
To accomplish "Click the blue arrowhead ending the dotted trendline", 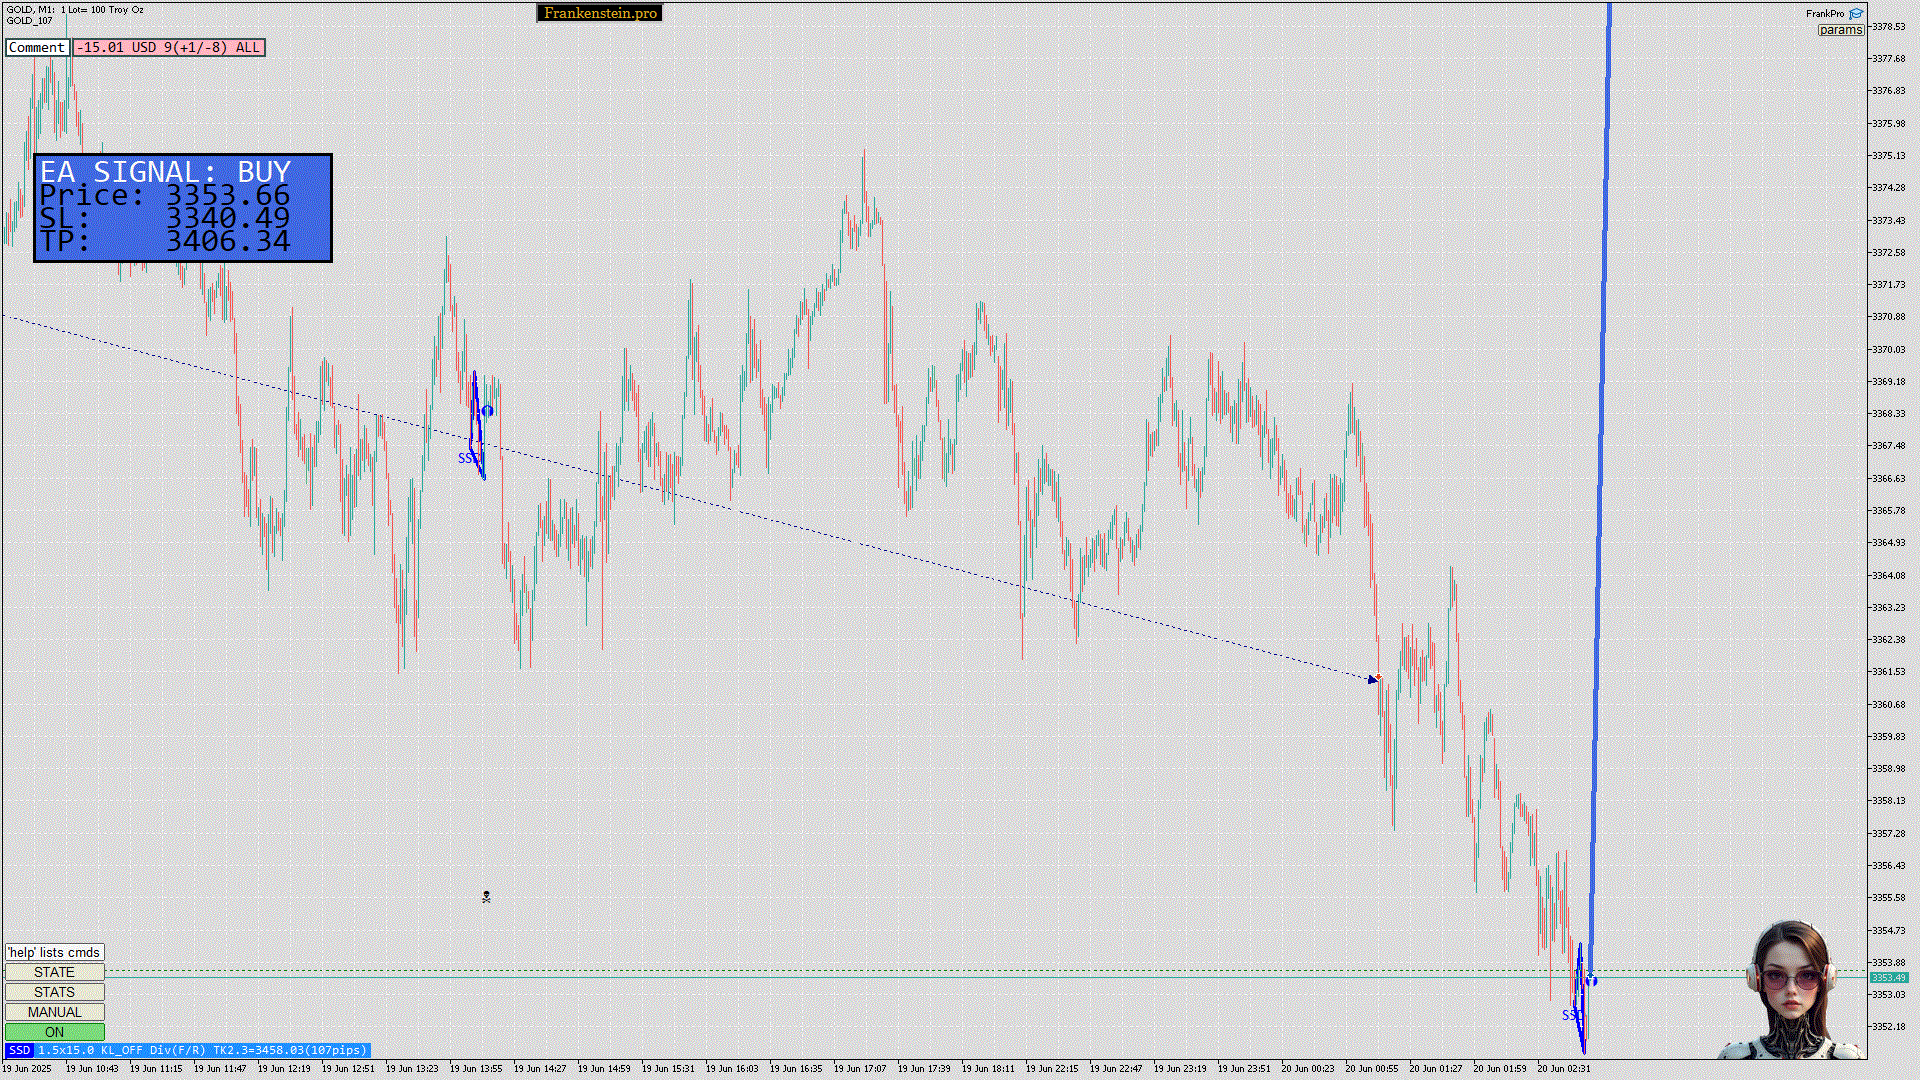I will coord(1373,680).
